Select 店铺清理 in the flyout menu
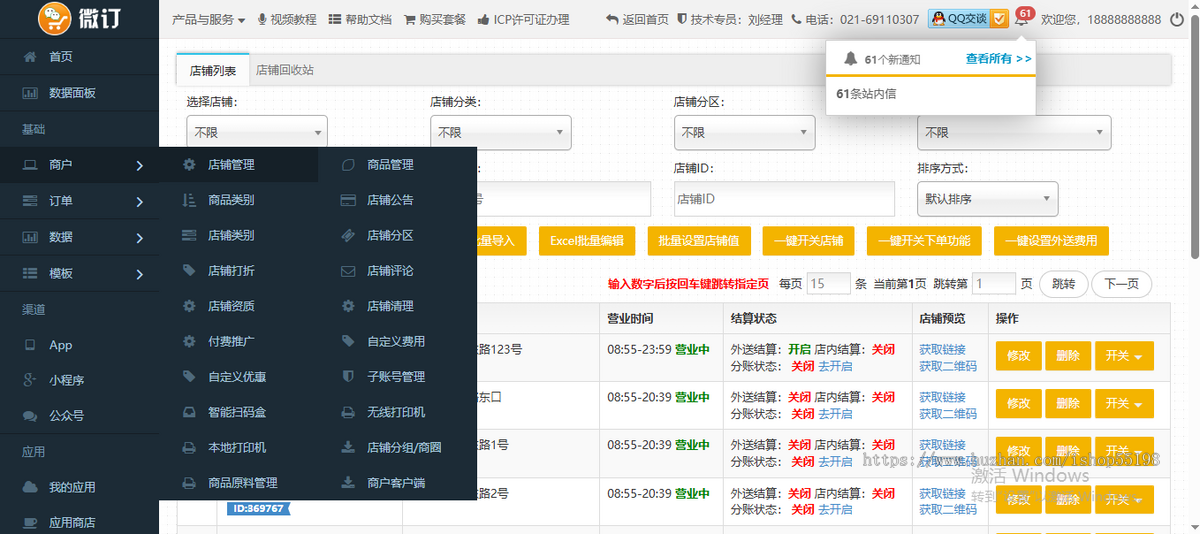This screenshot has height=534, width=1200. click(390, 306)
